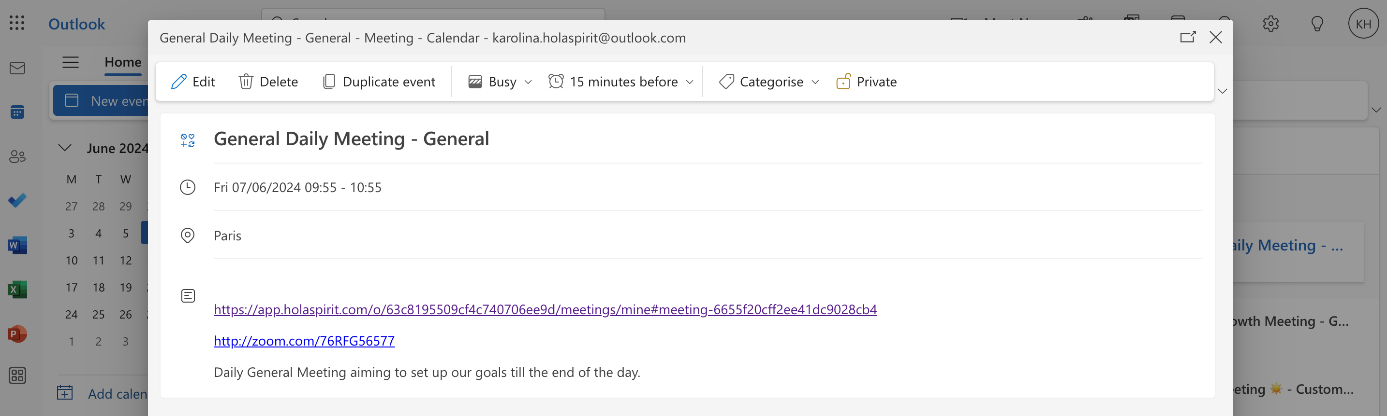Pop out the event window
Viewport: 1387px width, 416px height.
(x=1188, y=37)
